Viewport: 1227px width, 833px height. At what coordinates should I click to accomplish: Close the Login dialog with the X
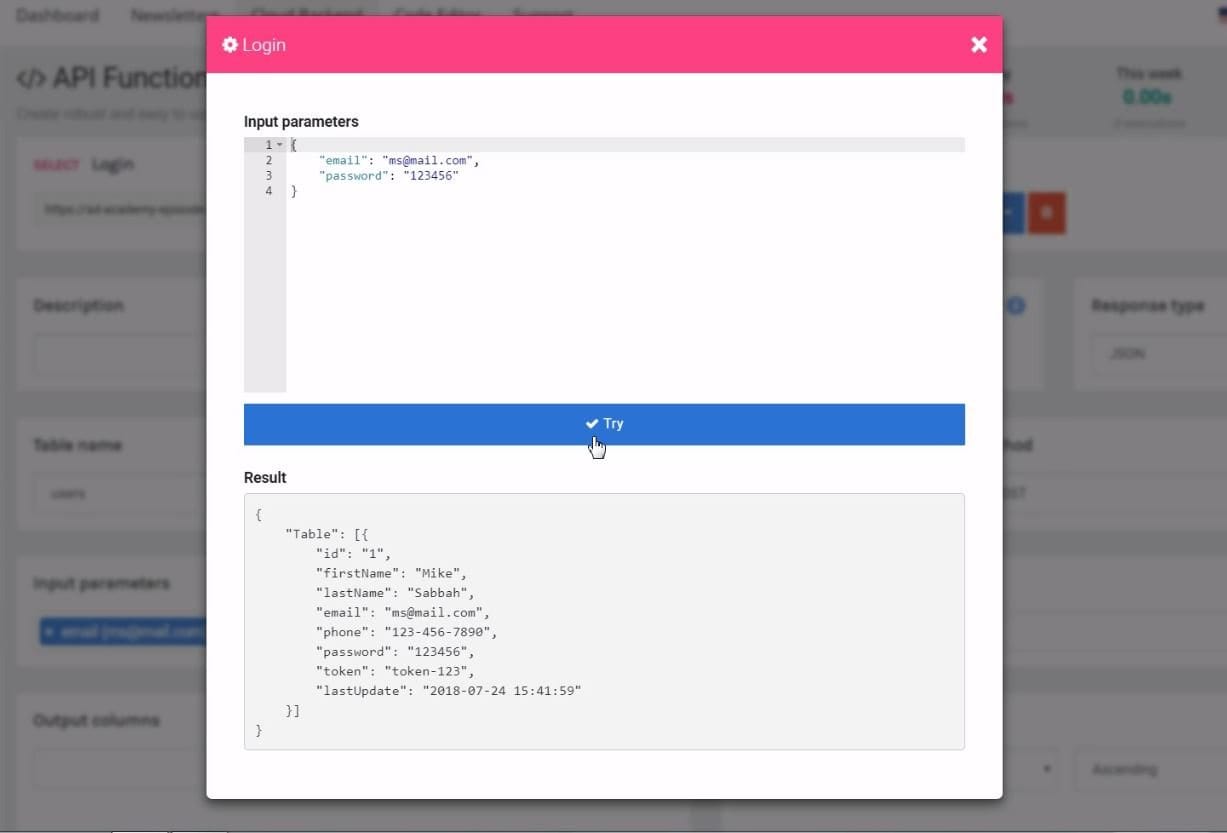point(978,45)
